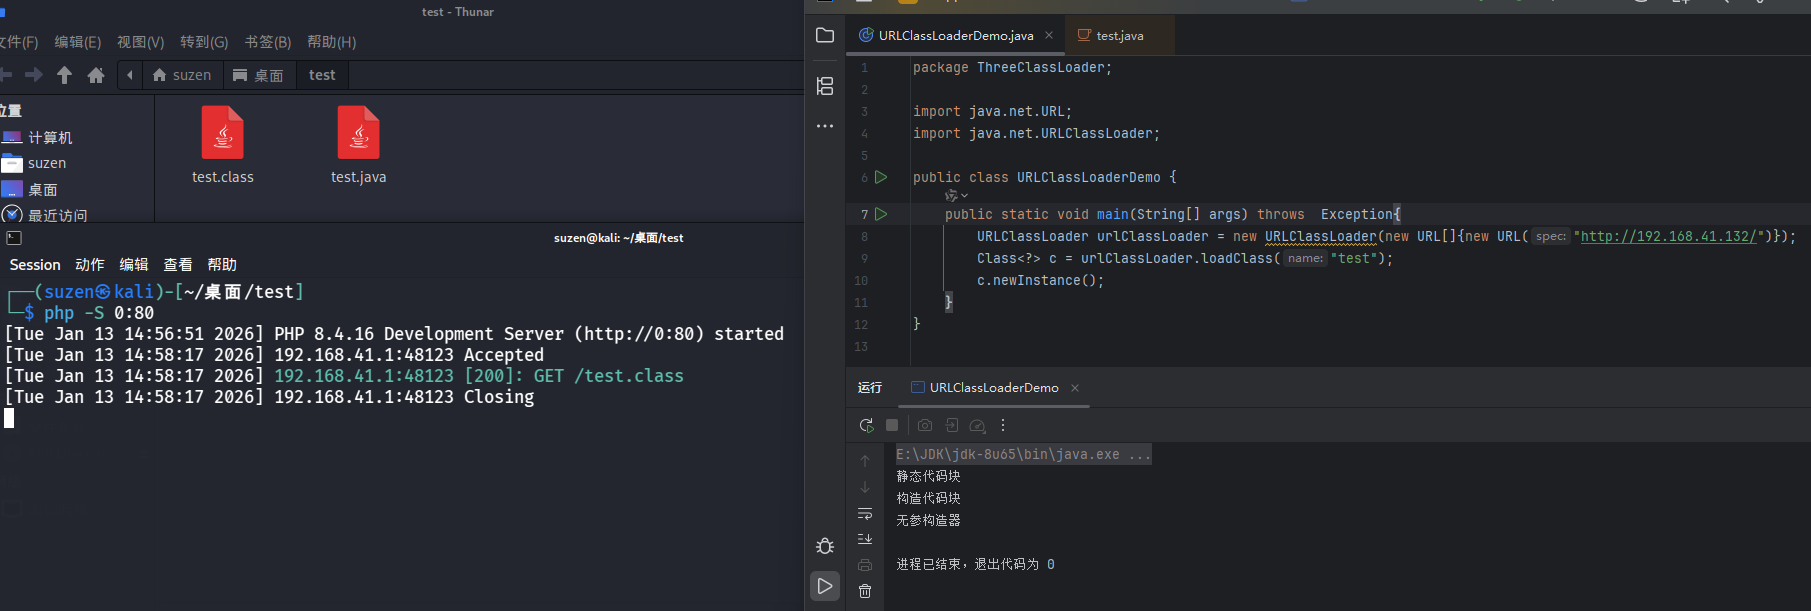
Task: Open the 书签(B) menu in Thunar
Action: (268, 42)
